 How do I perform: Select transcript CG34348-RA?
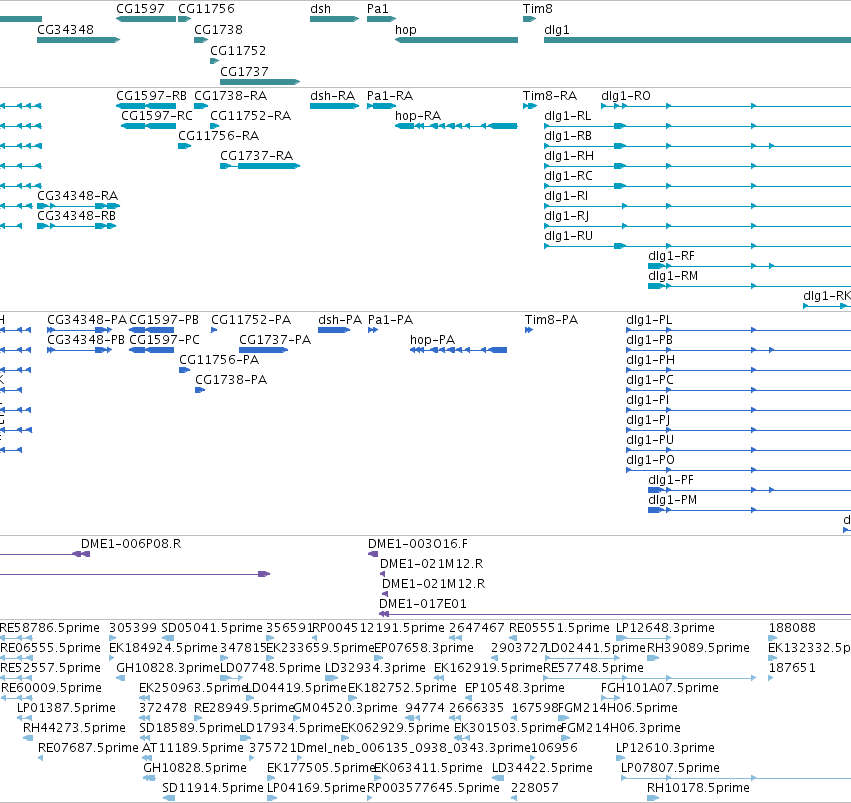(77, 196)
